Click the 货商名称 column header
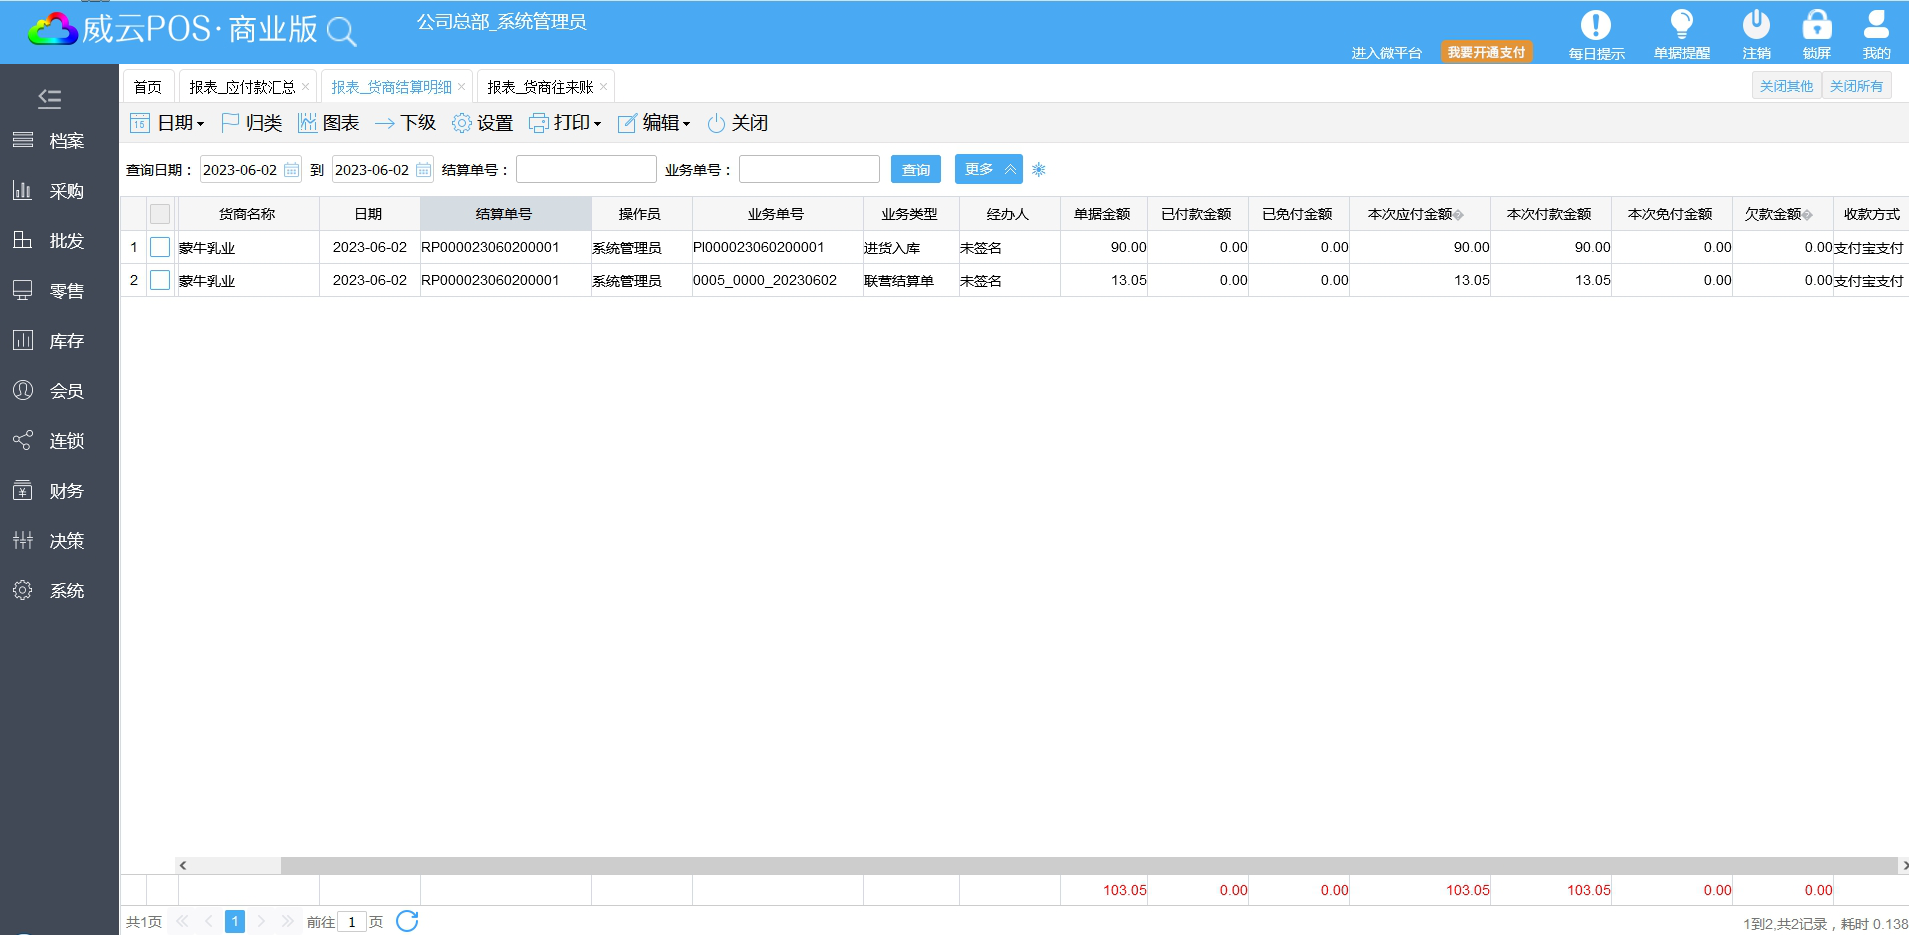Screen dimensions: 1909x935 pos(248,214)
